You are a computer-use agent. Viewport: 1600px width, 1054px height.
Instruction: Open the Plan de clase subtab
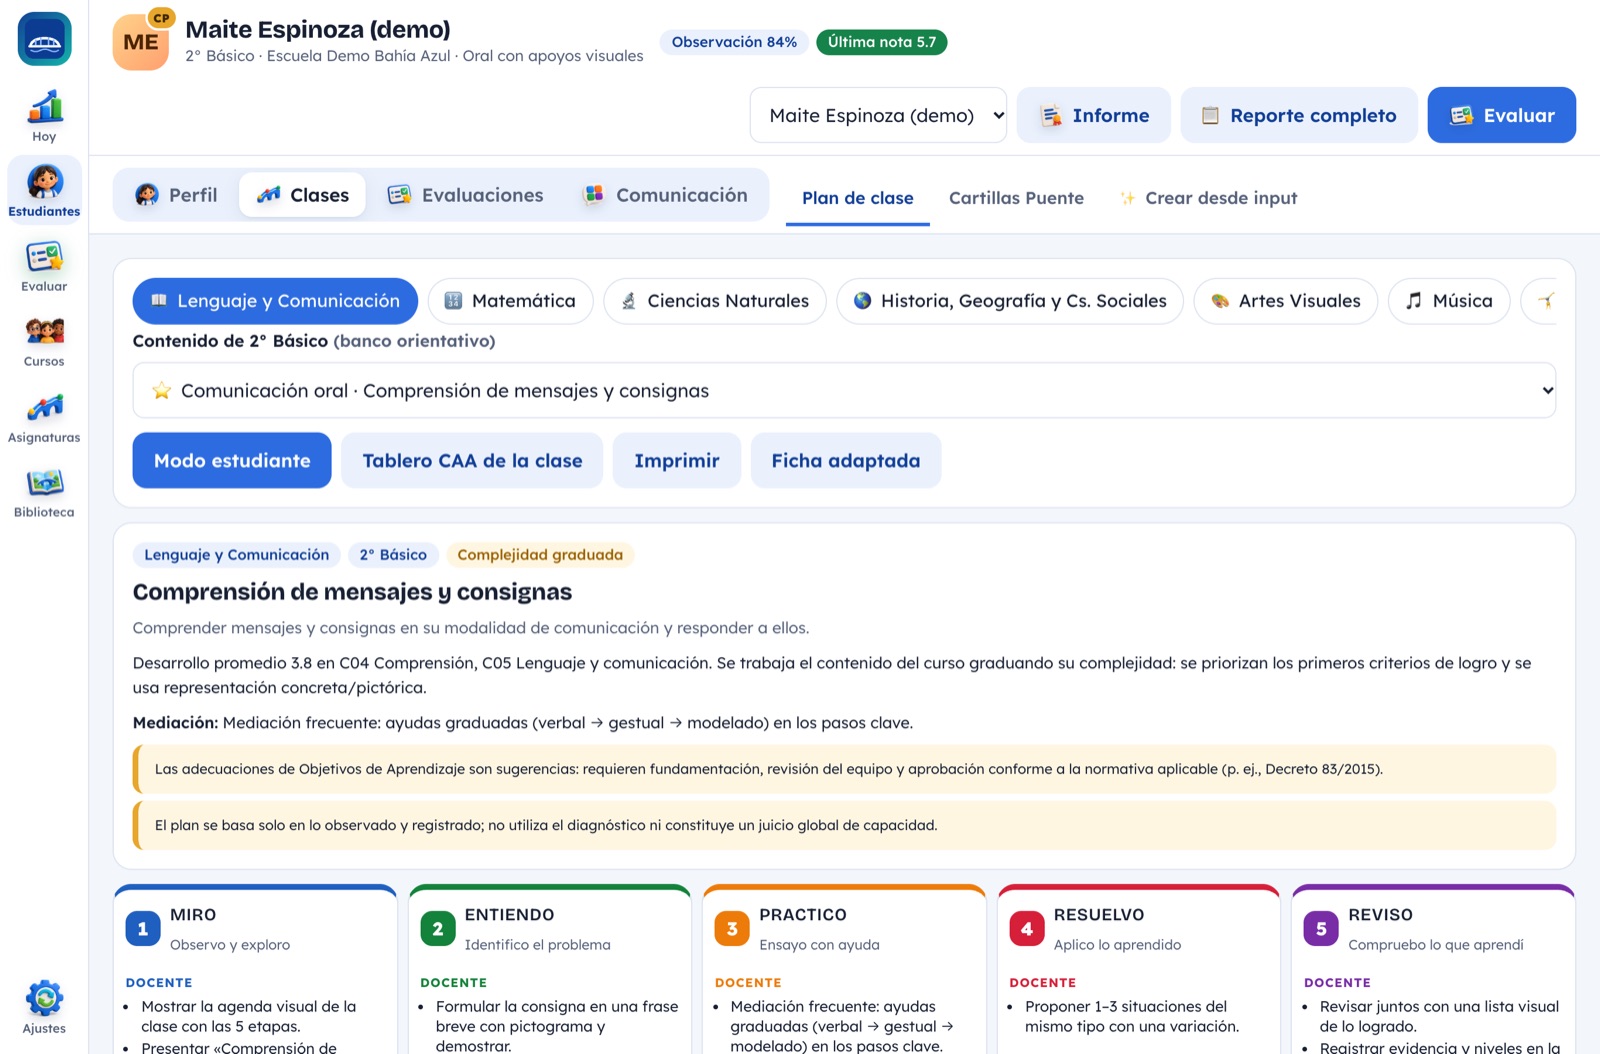[x=858, y=198]
